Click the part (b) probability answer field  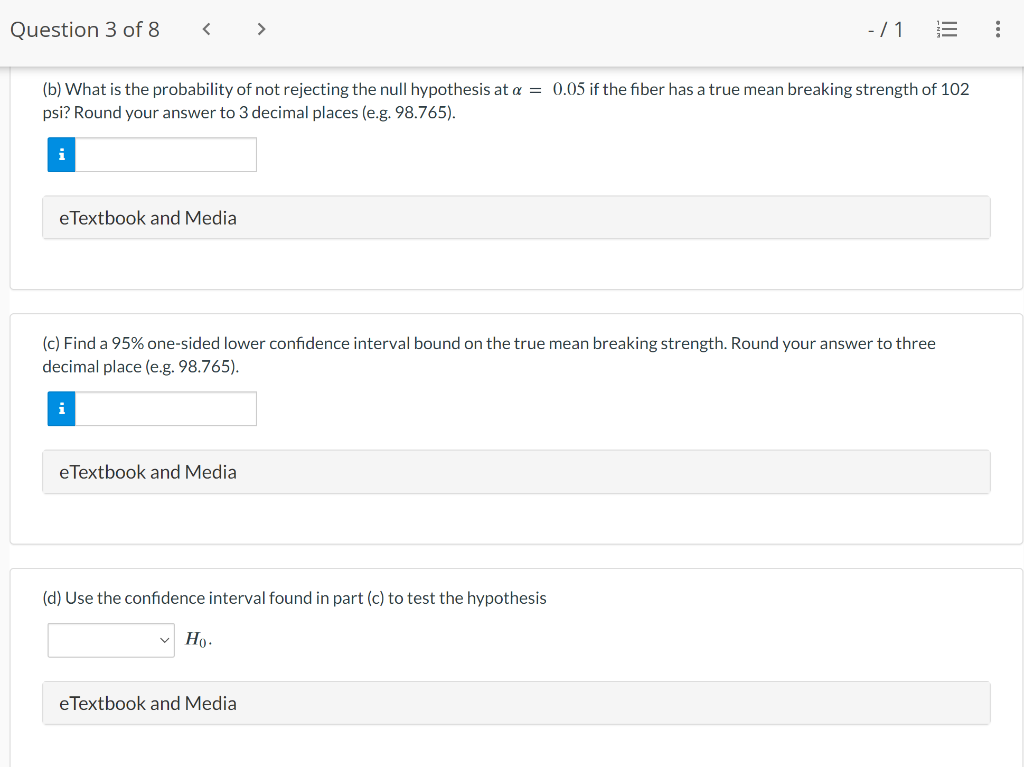[166, 155]
